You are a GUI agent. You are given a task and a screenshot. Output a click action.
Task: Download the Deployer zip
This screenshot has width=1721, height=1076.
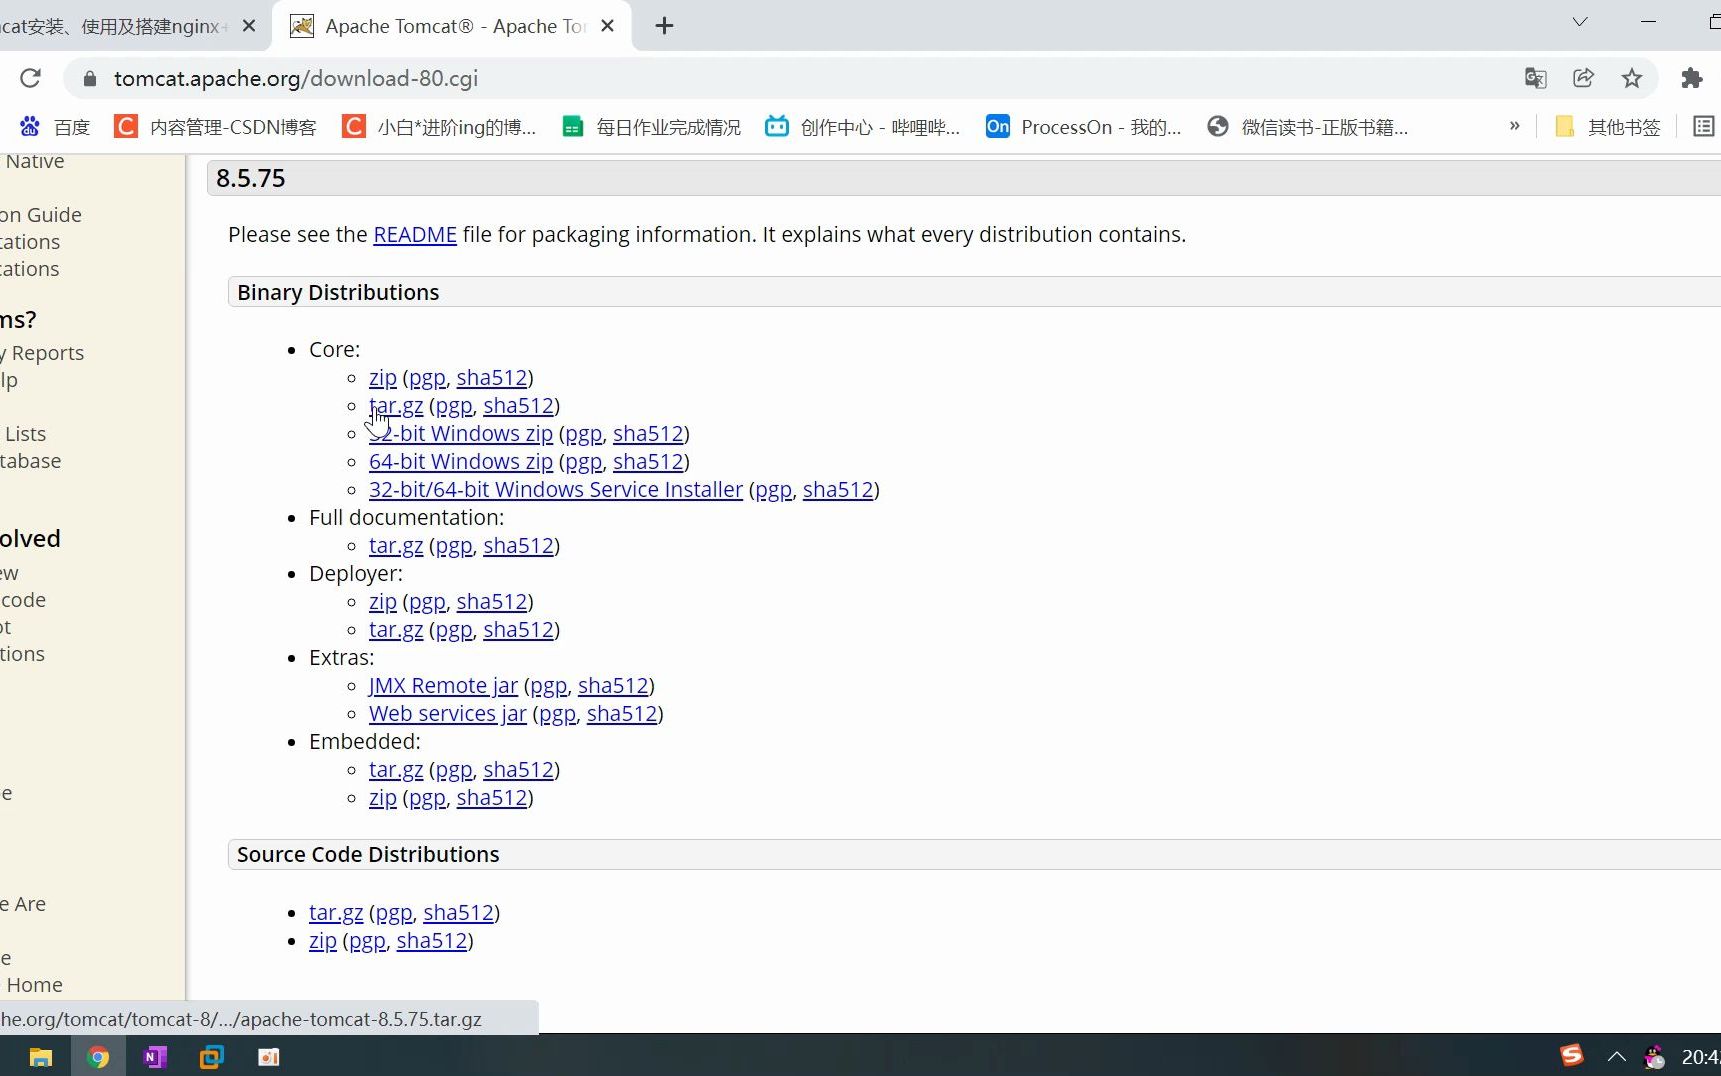[383, 602]
